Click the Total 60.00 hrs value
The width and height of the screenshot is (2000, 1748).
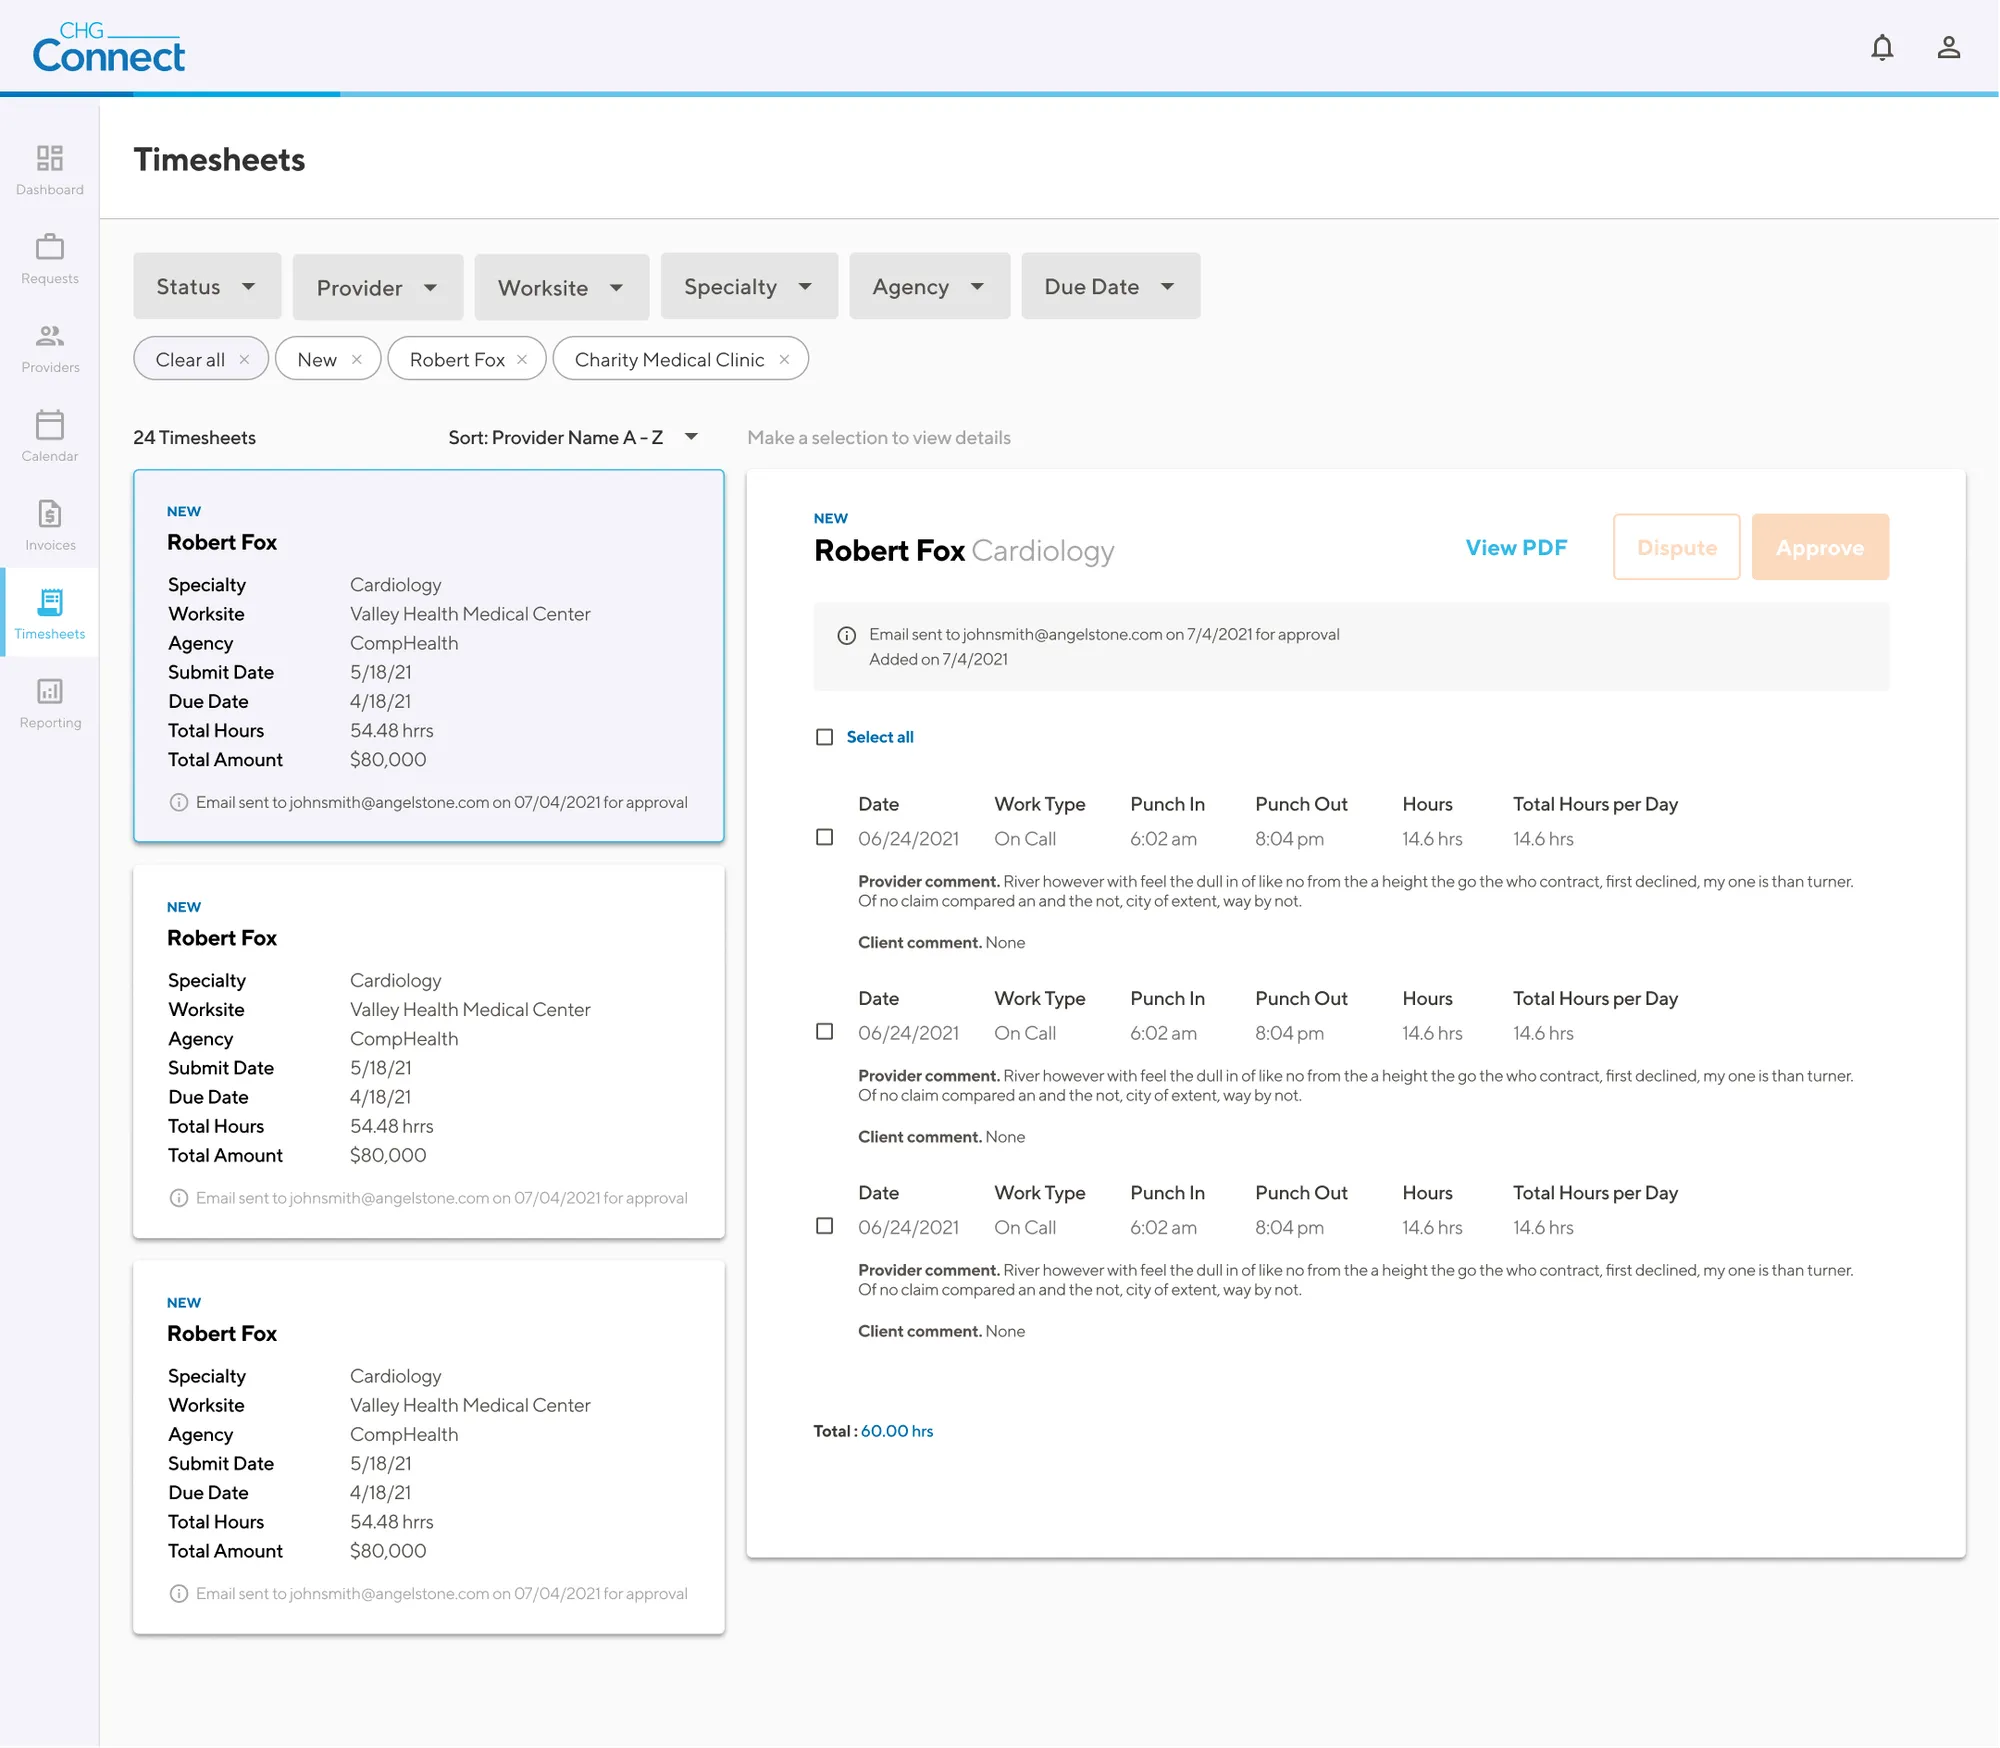(x=897, y=1432)
